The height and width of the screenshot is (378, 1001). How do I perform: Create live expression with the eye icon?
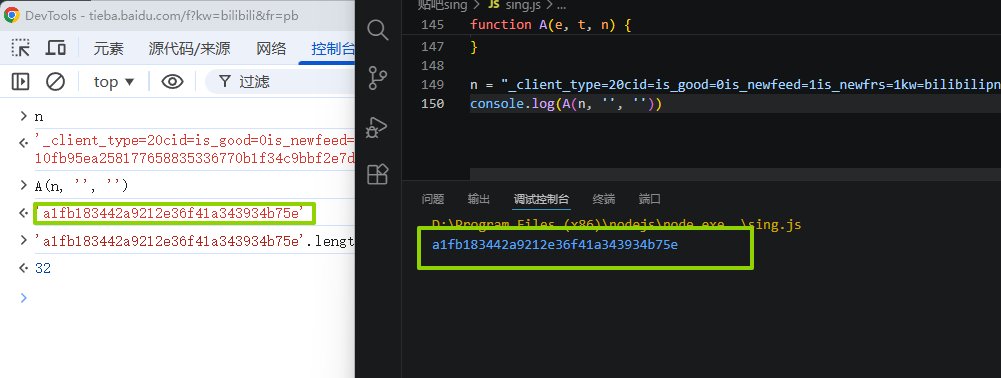click(172, 82)
